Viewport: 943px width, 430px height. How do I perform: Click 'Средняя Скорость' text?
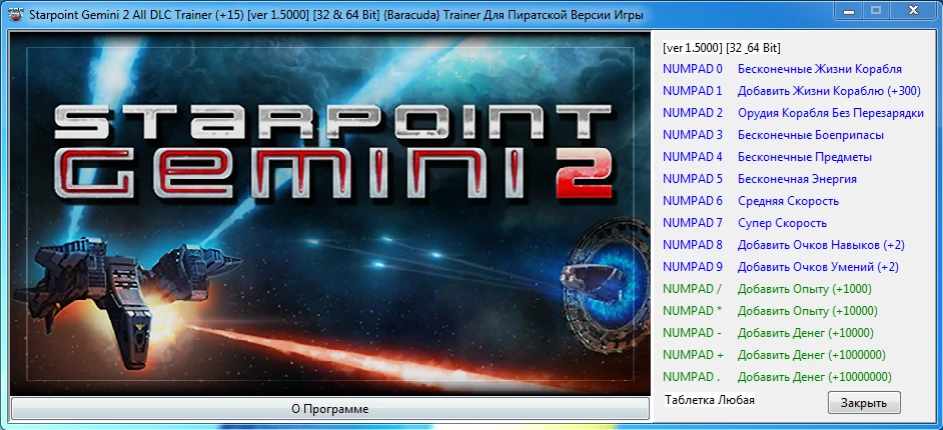coord(788,201)
